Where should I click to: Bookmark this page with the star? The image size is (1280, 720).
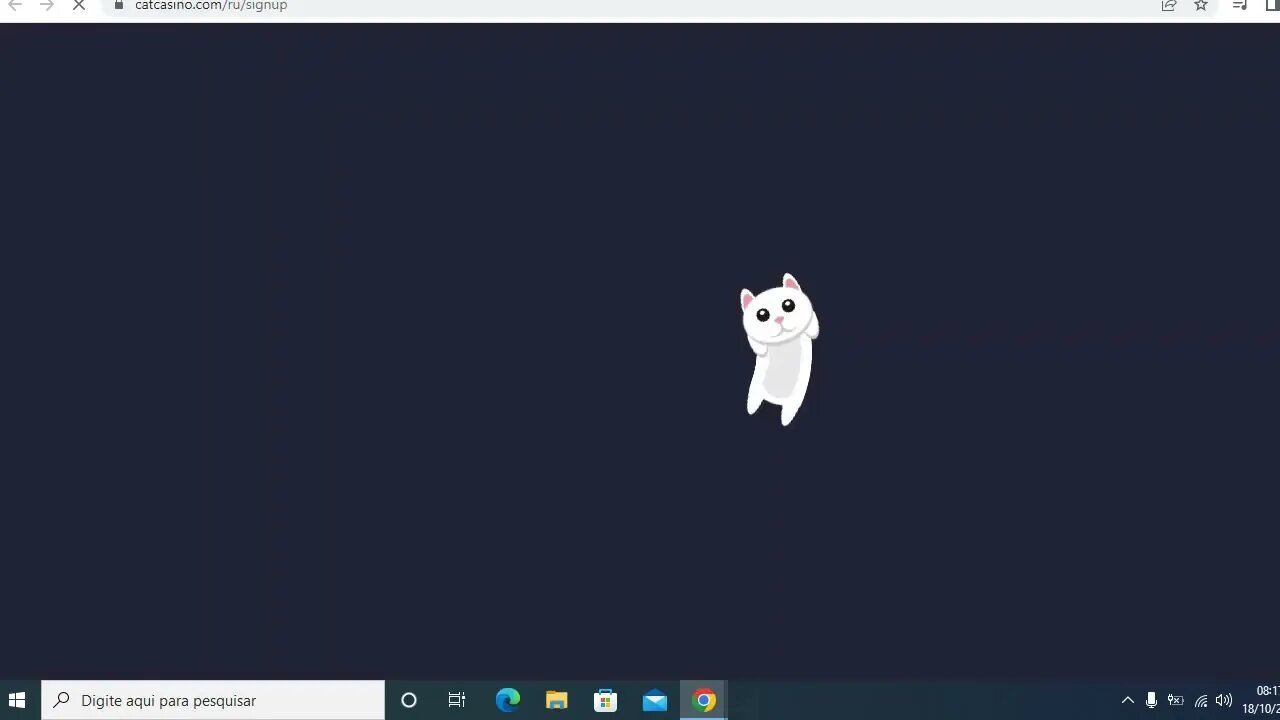click(x=1201, y=6)
